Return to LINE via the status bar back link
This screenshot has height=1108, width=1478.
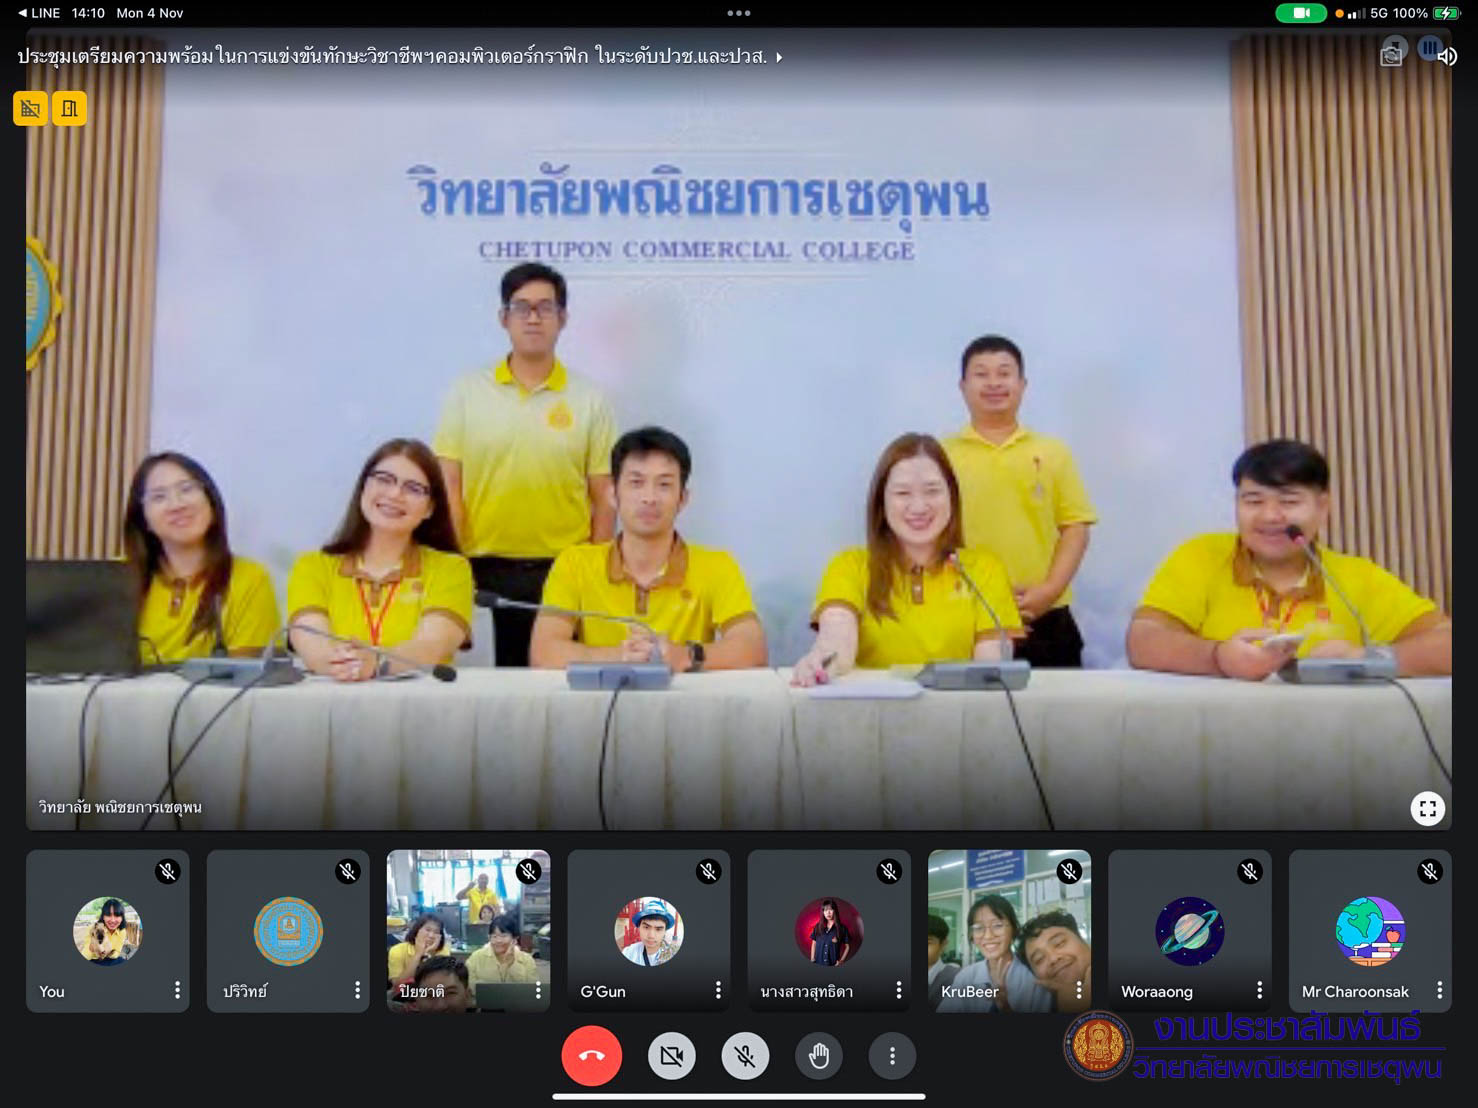tap(39, 13)
